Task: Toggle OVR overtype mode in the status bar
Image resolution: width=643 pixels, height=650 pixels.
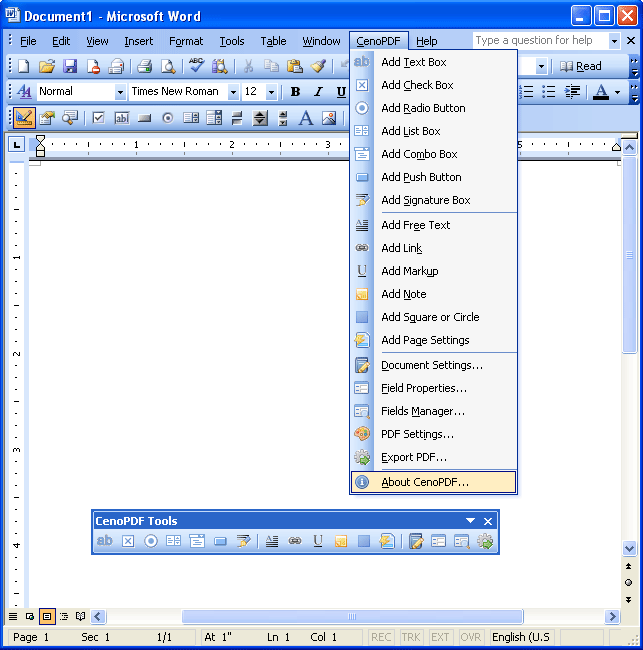Action: tap(470, 637)
